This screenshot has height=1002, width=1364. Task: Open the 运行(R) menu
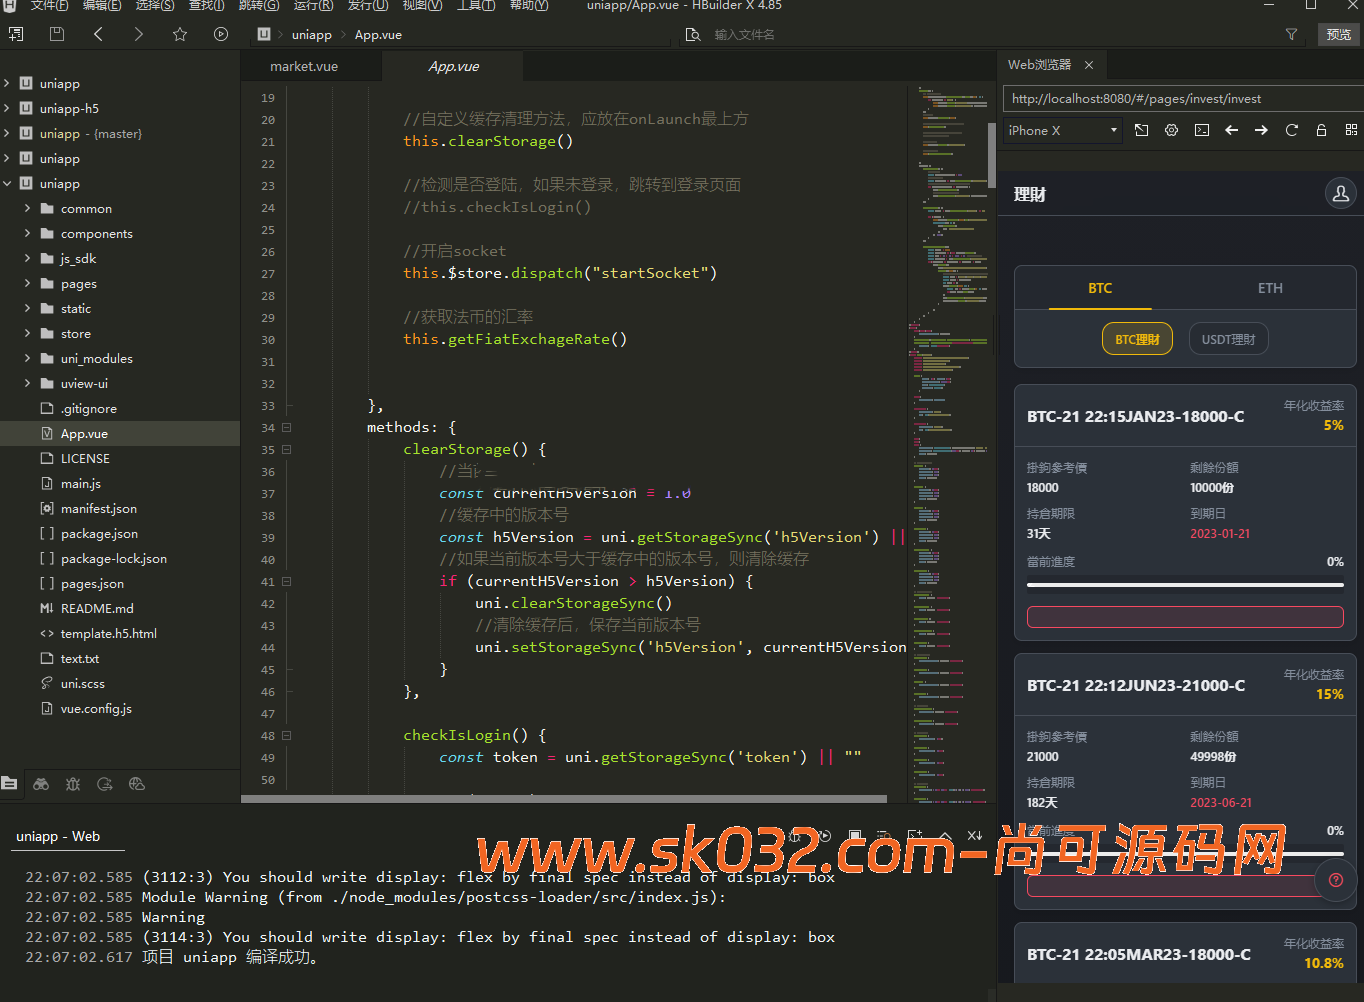click(x=313, y=6)
